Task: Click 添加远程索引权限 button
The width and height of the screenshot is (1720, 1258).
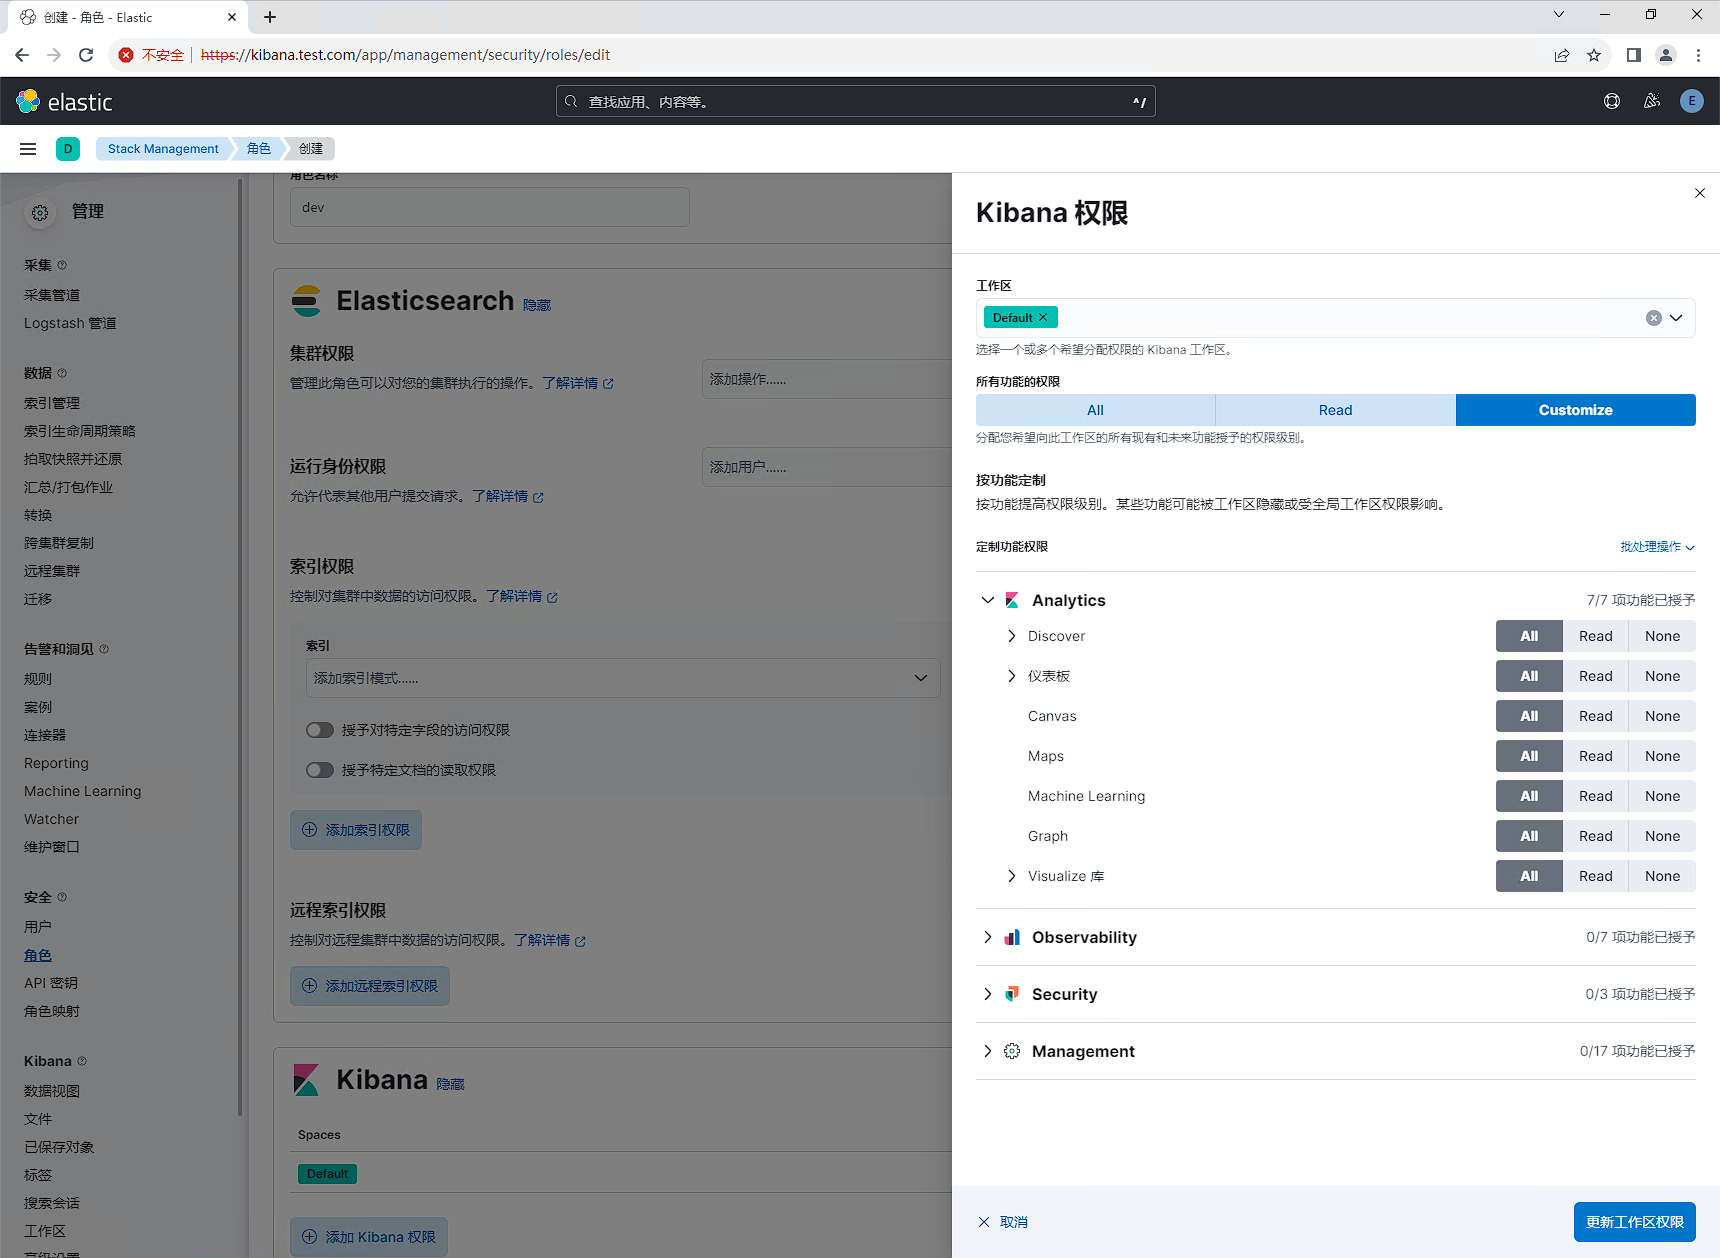Action: click(370, 986)
